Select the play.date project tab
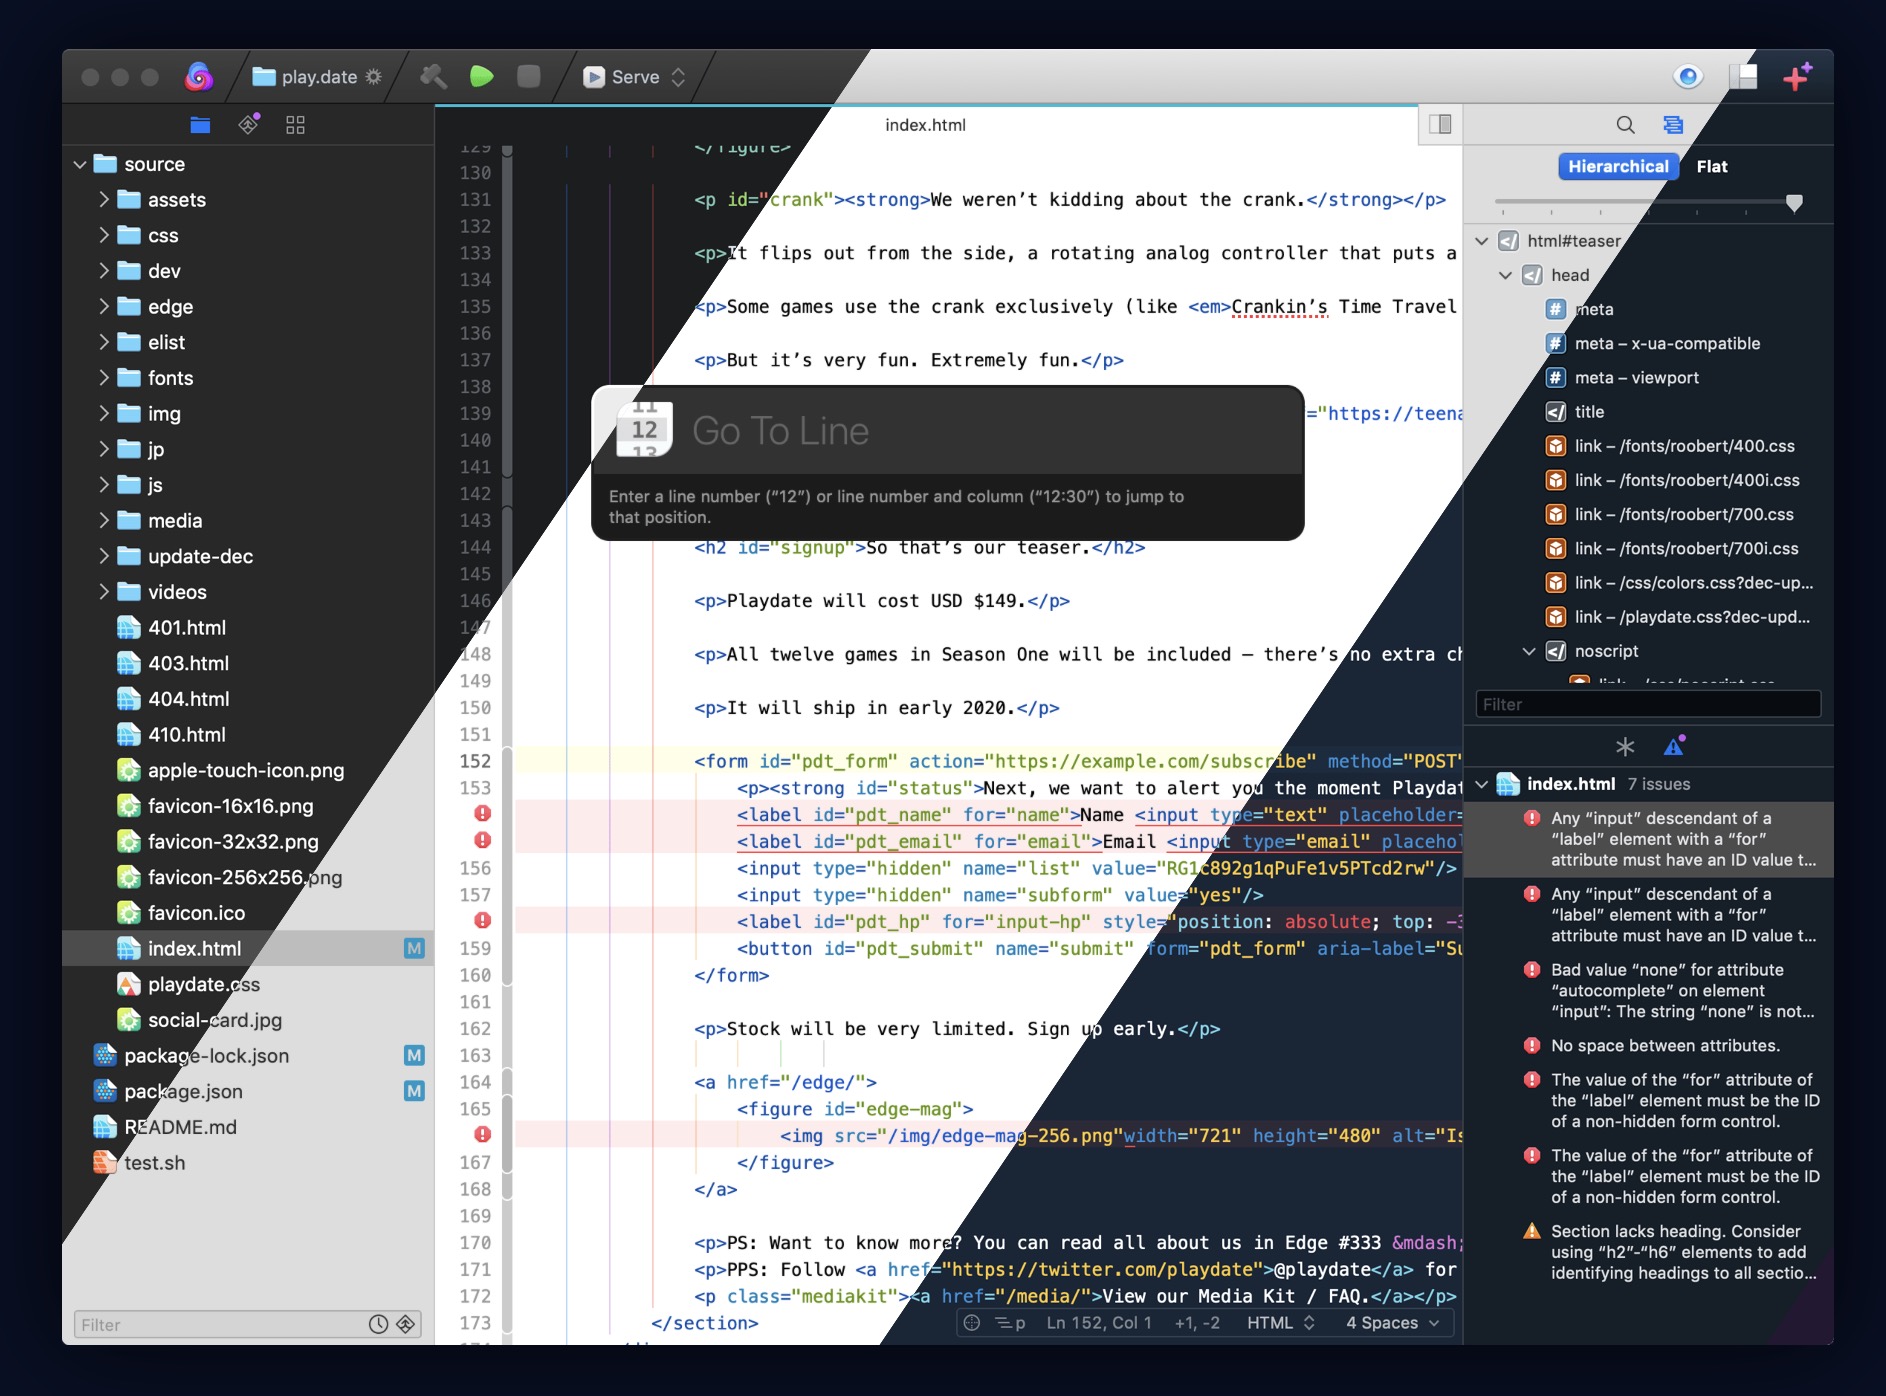Viewport: 1886px width, 1396px height. point(317,77)
